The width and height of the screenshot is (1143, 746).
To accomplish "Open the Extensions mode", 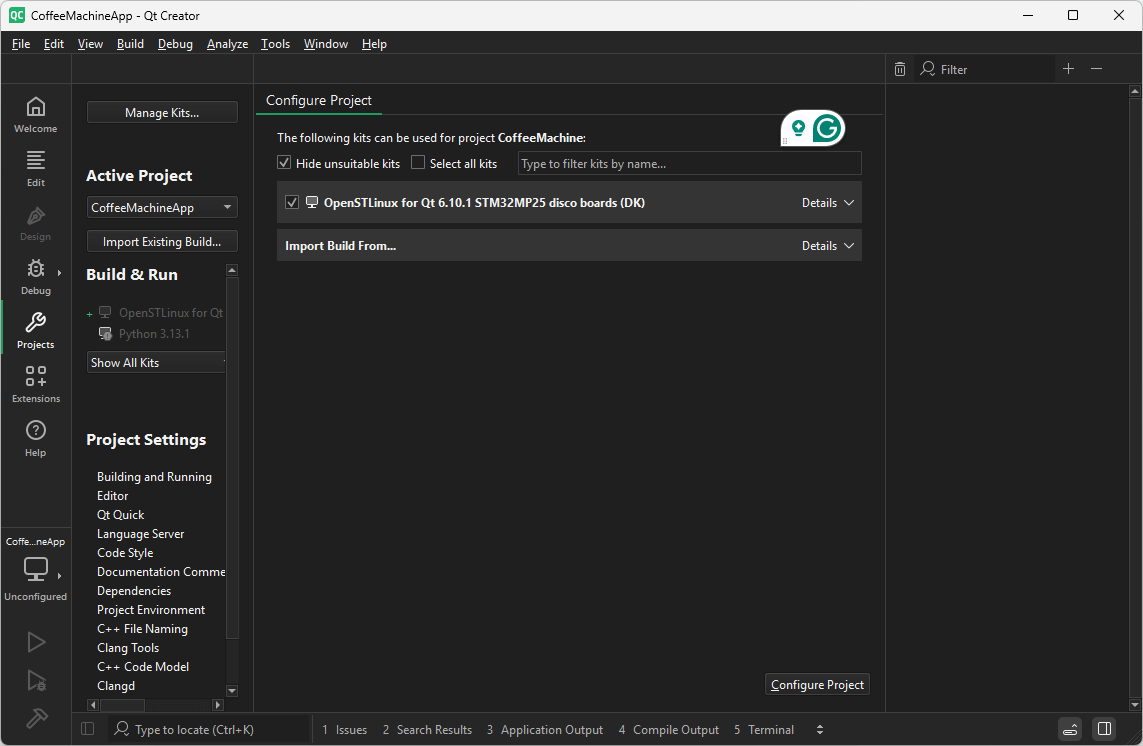I will (x=35, y=382).
